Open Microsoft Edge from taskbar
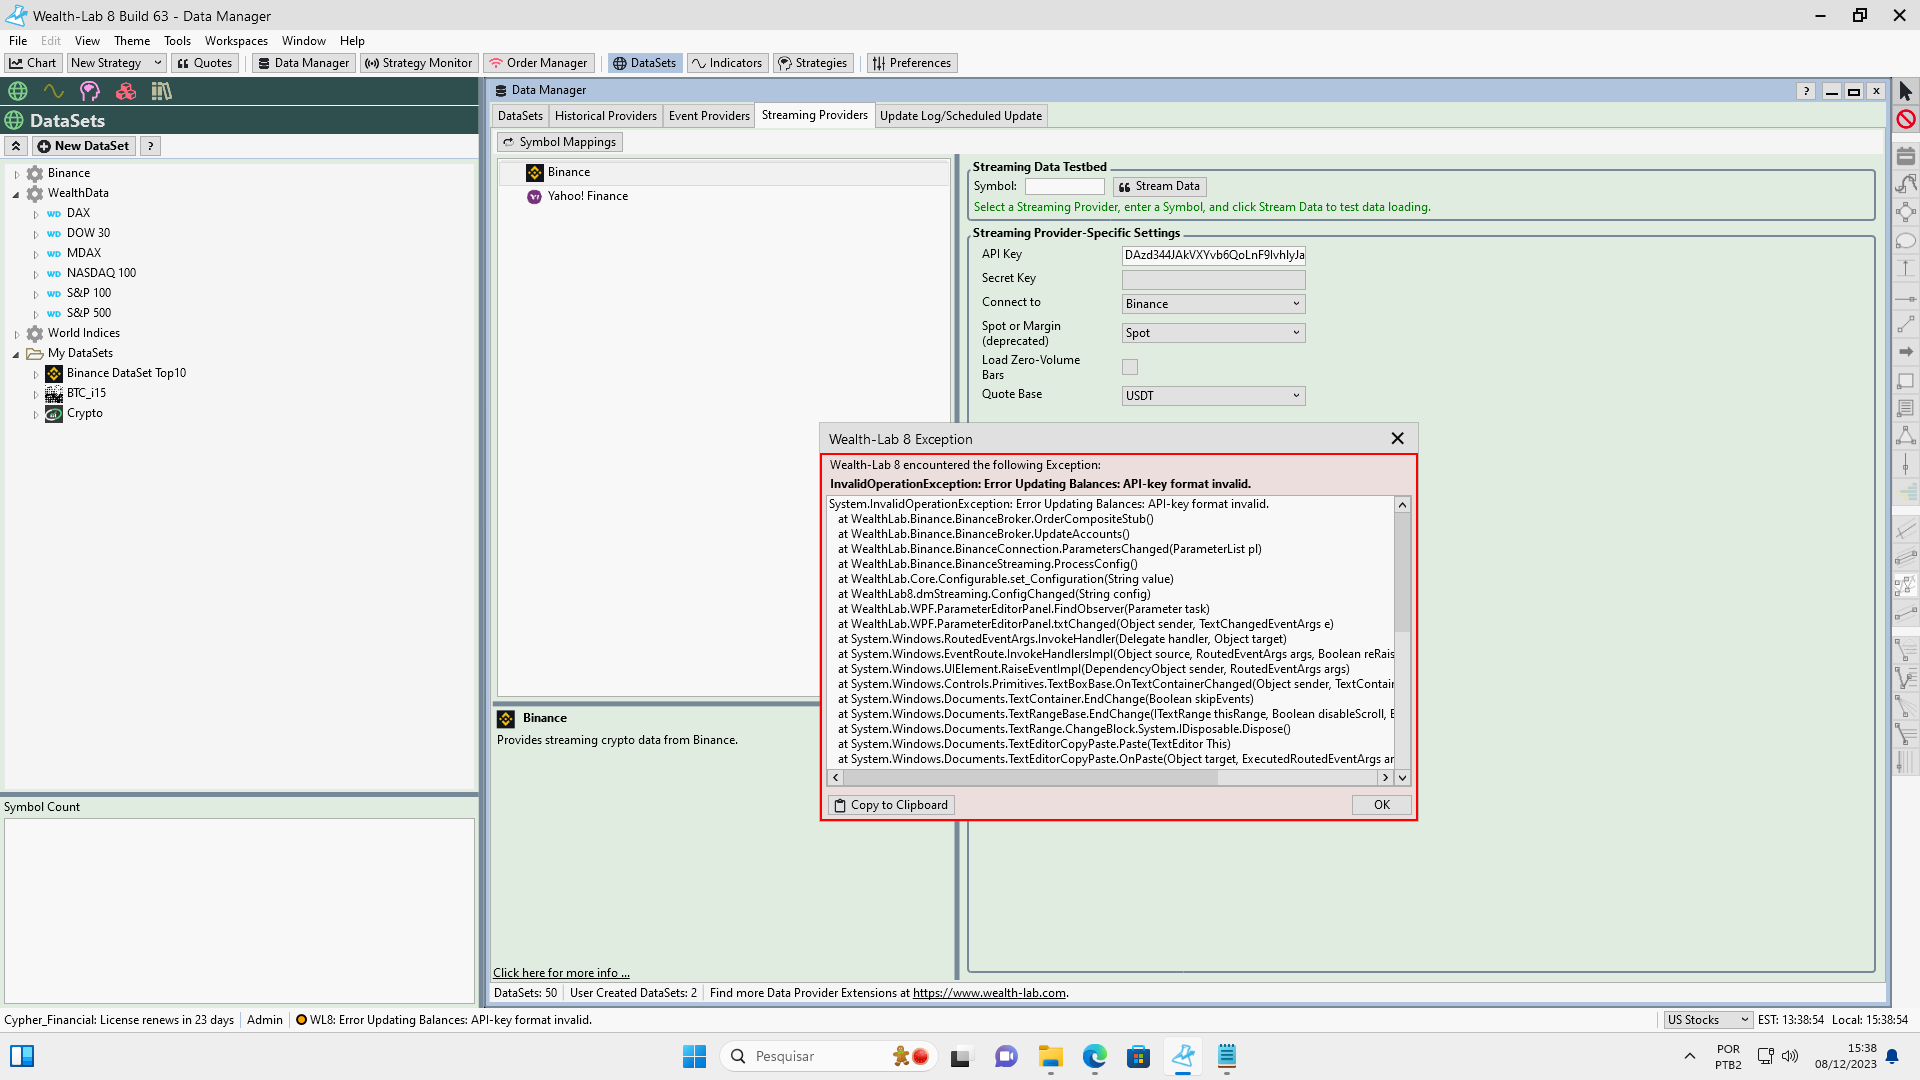 (x=1095, y=1056)
